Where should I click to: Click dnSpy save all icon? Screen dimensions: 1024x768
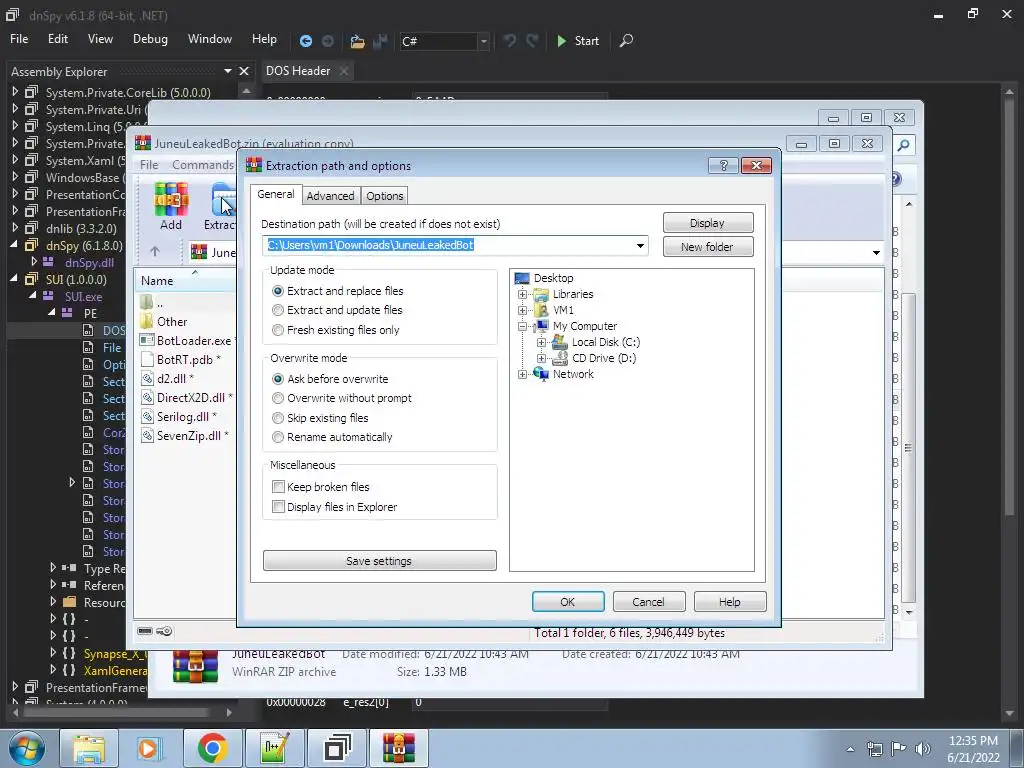point(379,41)
